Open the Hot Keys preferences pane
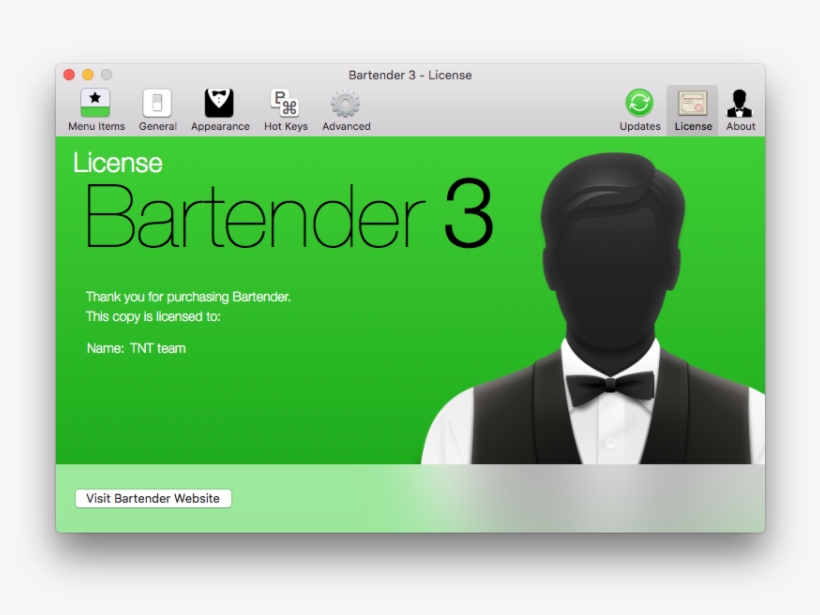The image size is (820, 615). pyautogui.click(x=284, y=103)
